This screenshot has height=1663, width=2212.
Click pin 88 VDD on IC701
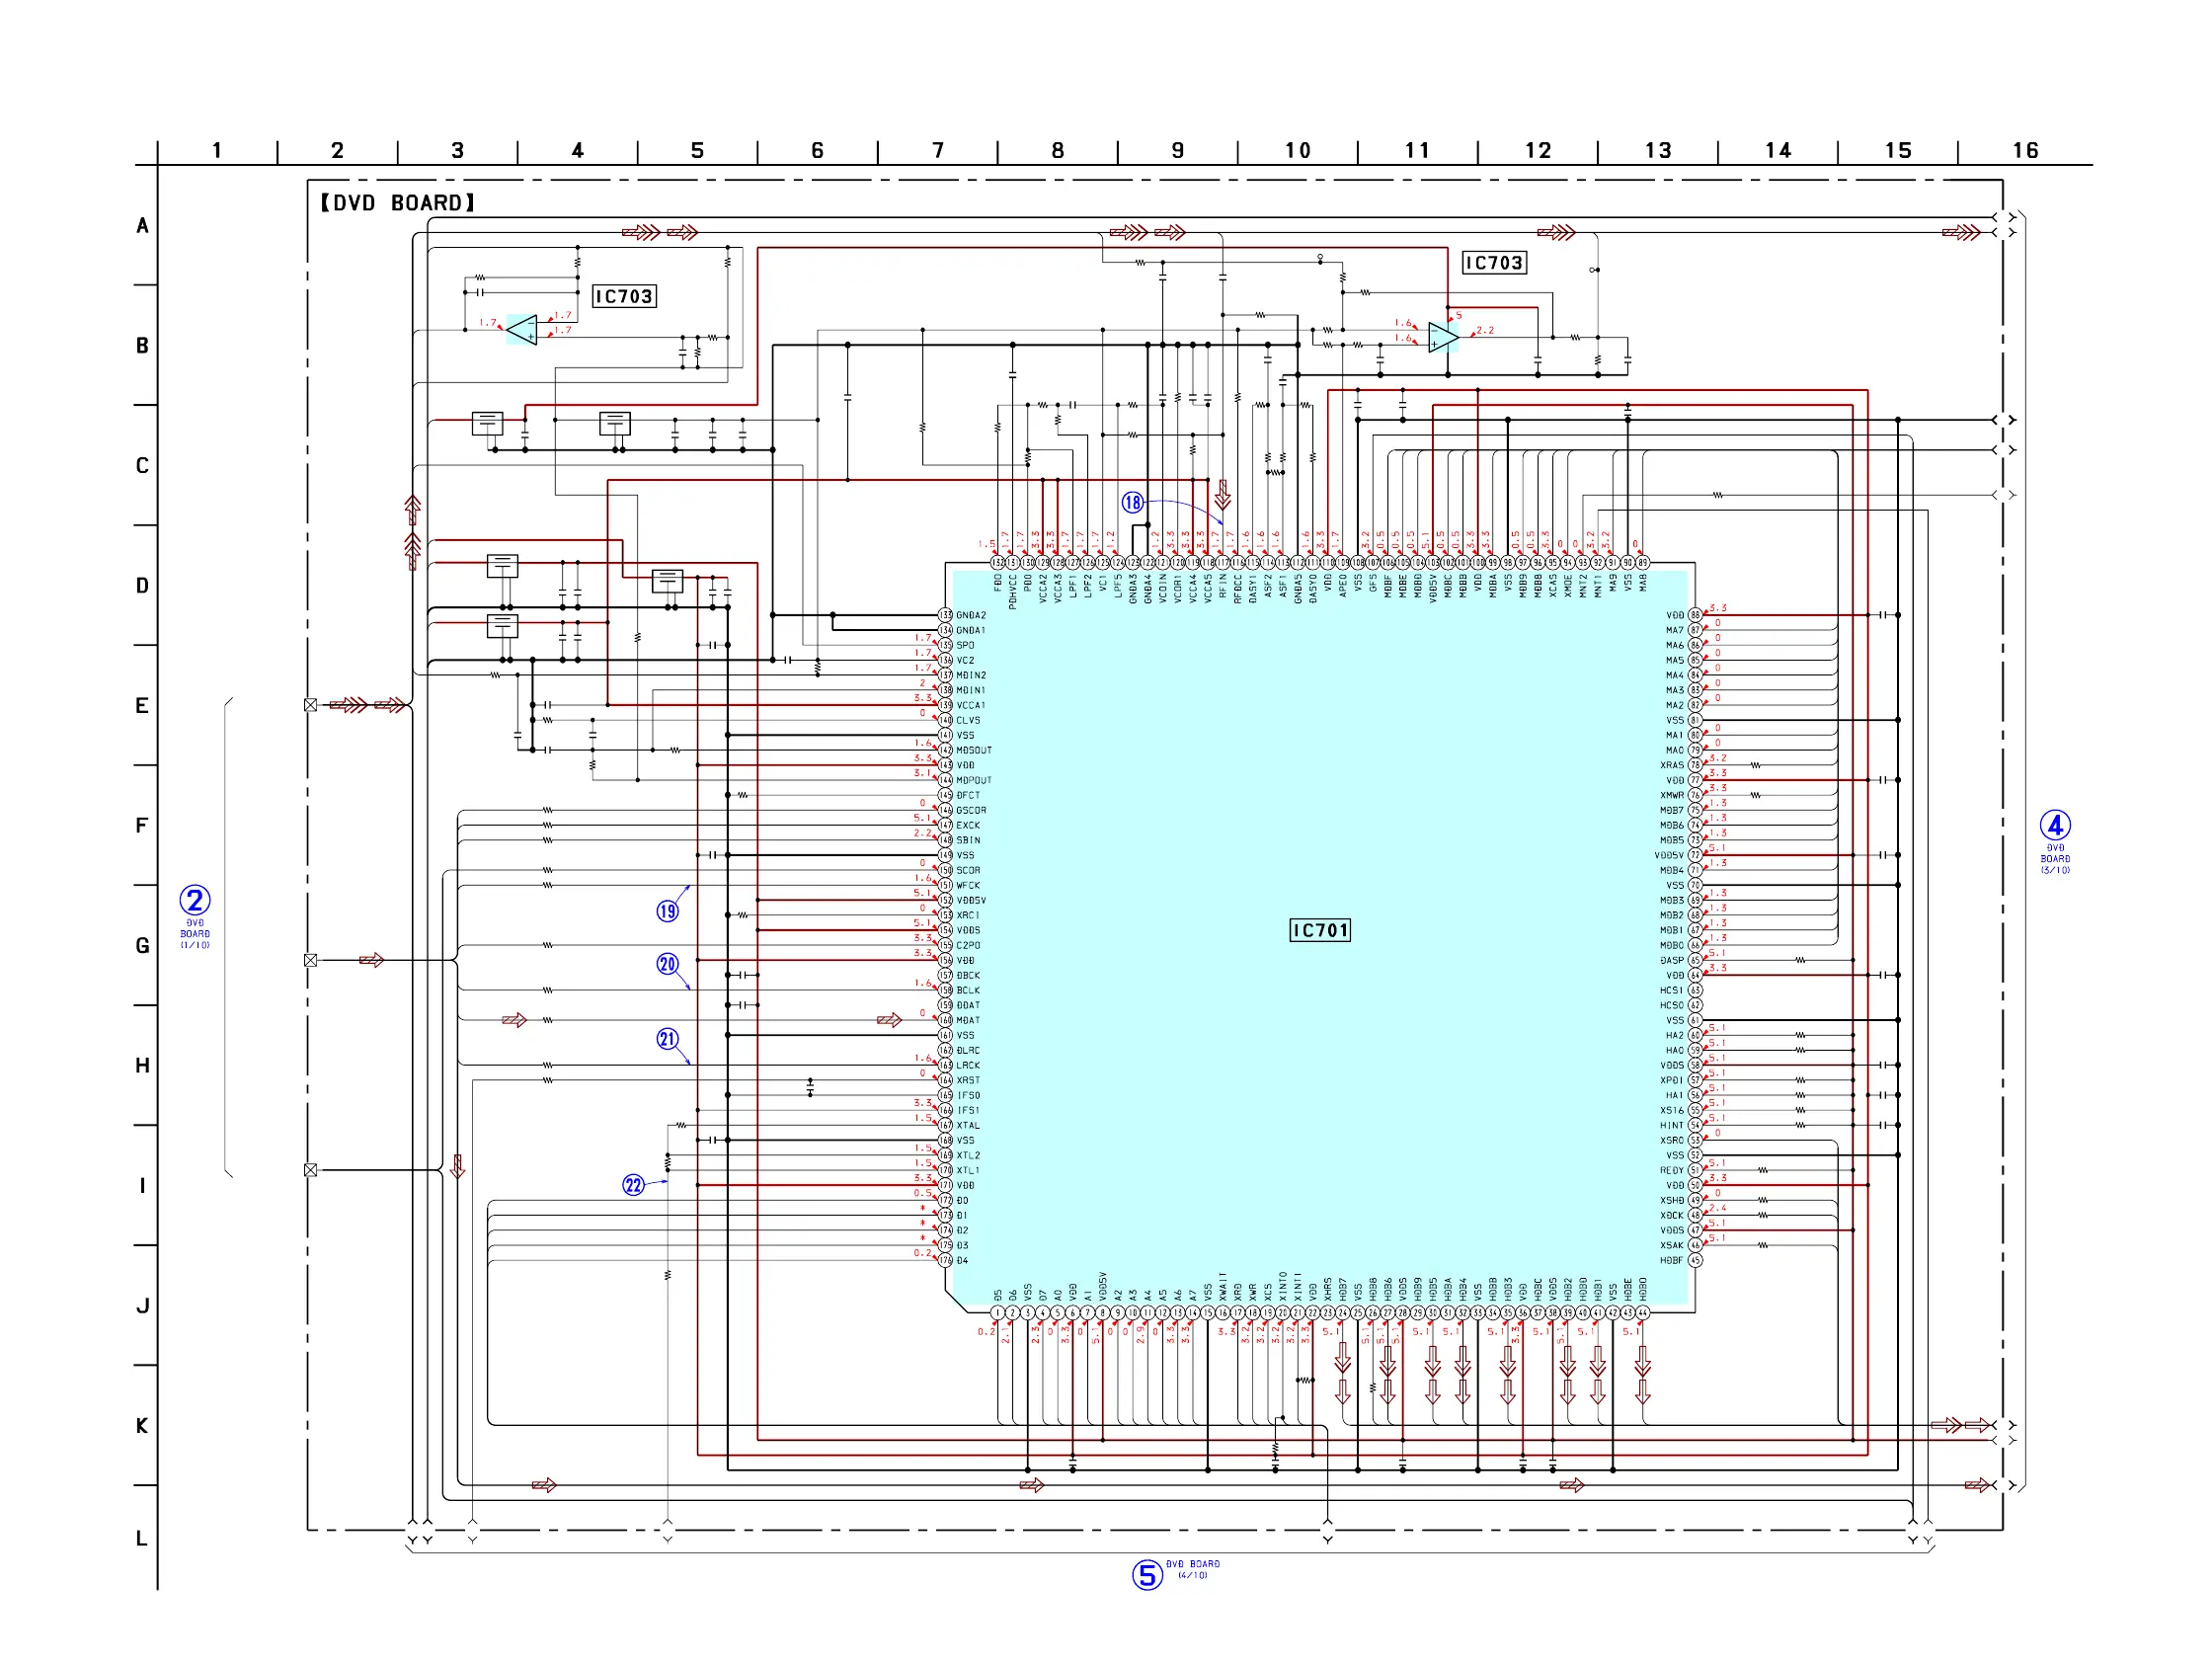(x=1695, y=615)
